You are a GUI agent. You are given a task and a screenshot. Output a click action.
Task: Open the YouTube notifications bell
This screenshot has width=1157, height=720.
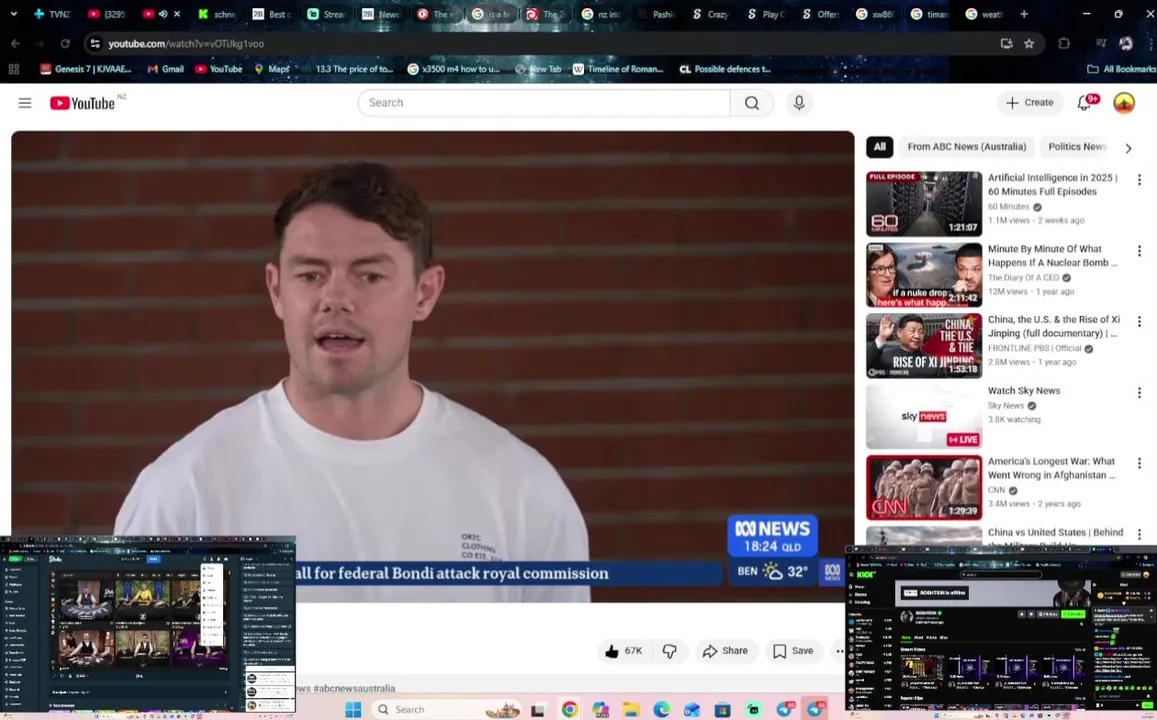[1085, 103]
